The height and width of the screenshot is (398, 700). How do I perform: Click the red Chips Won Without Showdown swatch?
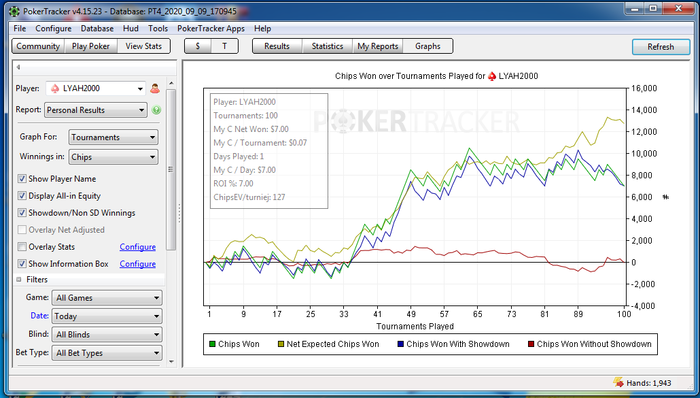[x=531, y=344]
